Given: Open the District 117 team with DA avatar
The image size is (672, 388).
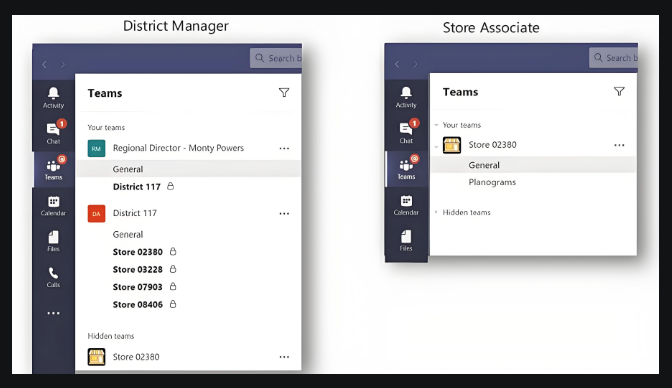Looking at the screenshot, I should pyautogui.click(x=135, y=213).
